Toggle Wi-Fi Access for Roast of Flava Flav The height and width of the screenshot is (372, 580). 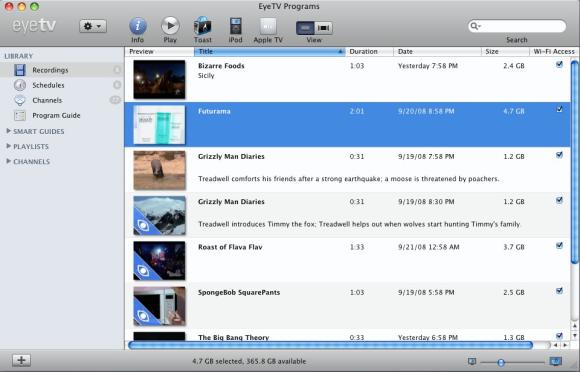pos(559,246)
